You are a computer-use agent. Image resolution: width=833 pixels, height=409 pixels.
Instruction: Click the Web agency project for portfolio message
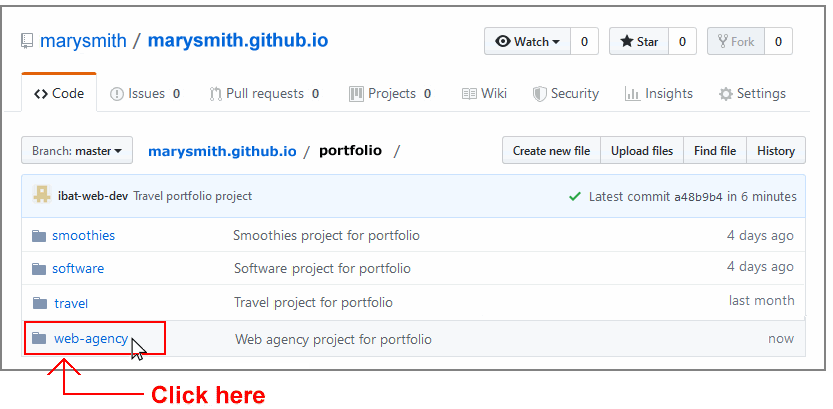pos(333,339)
